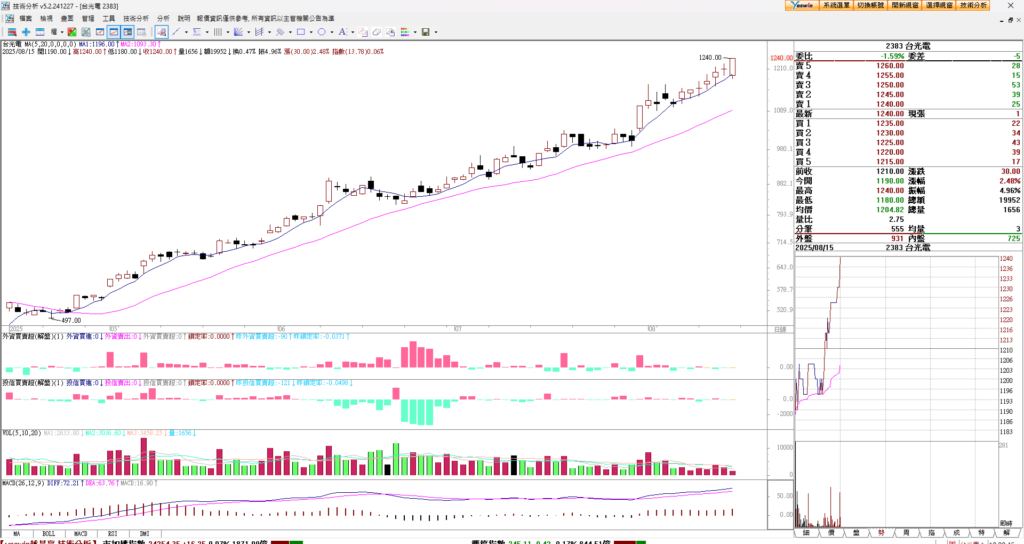Open the color palette grid icon
Image resolution: width=1024 pixels, height=544 pixels.
[x=404, y=31]
